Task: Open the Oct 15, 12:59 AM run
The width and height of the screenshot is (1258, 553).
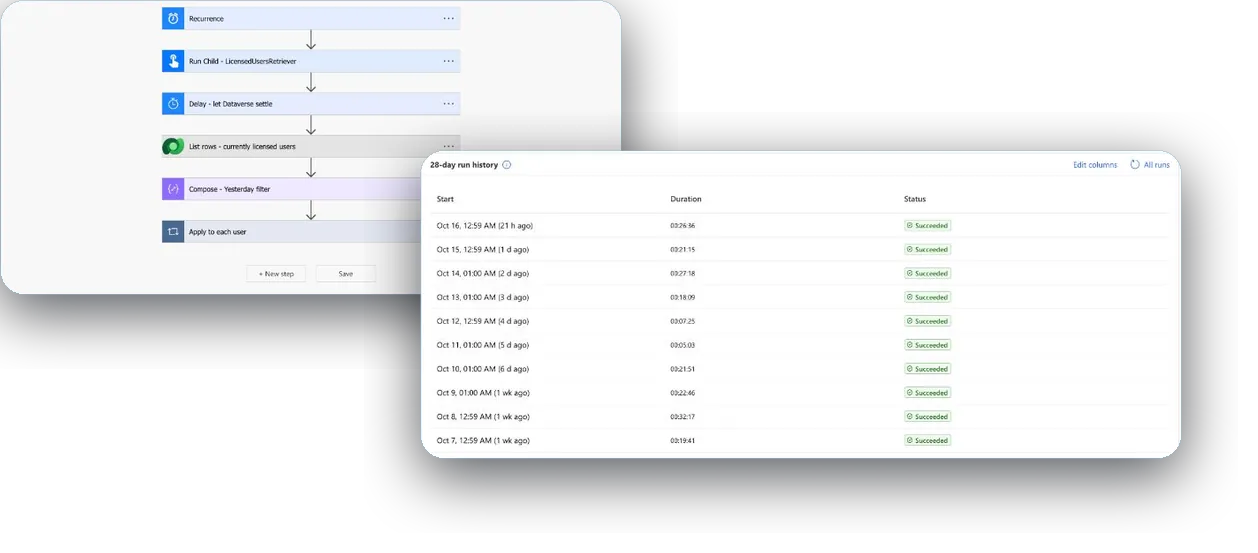Action: pos(483,250)
